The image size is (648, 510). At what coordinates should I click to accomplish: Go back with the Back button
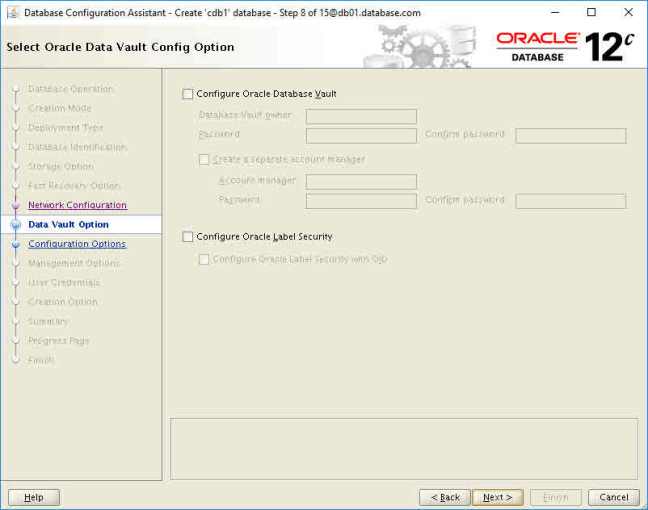point(444,497)
